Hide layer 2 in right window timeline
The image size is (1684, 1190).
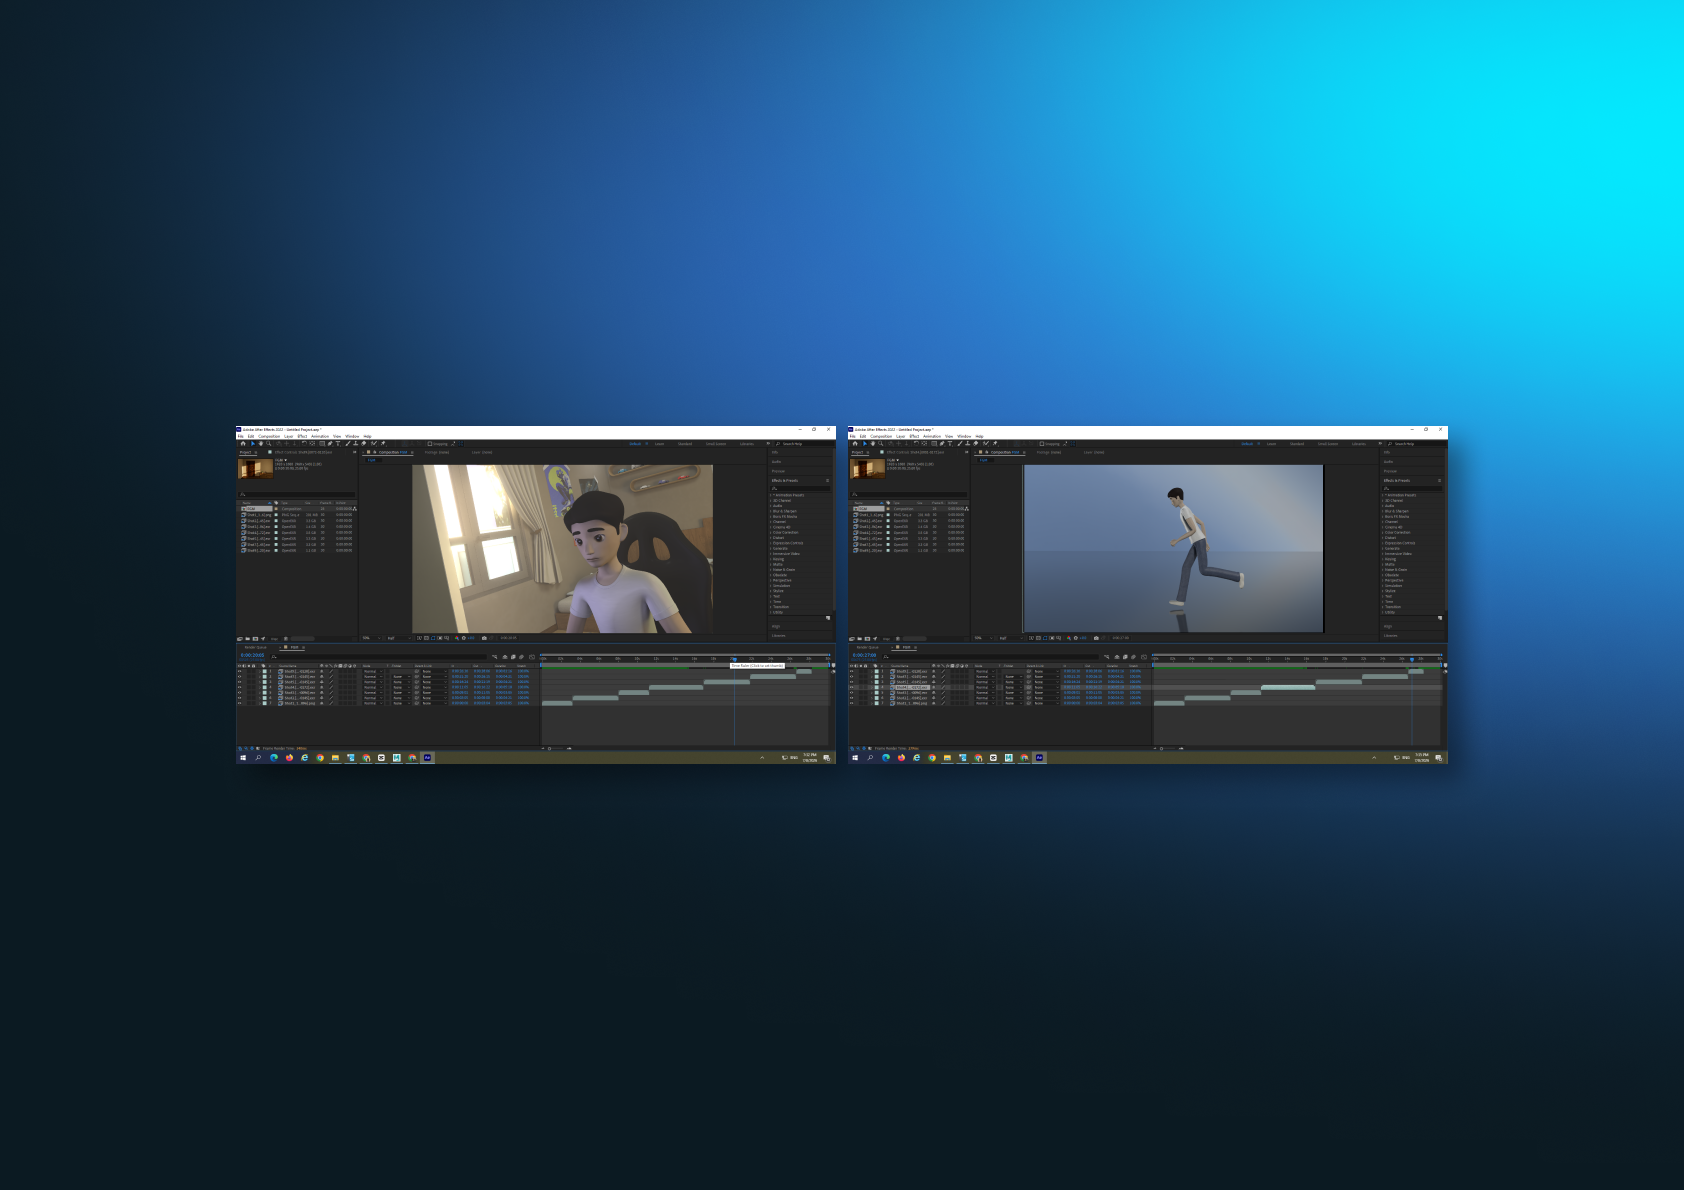point(851,676)
